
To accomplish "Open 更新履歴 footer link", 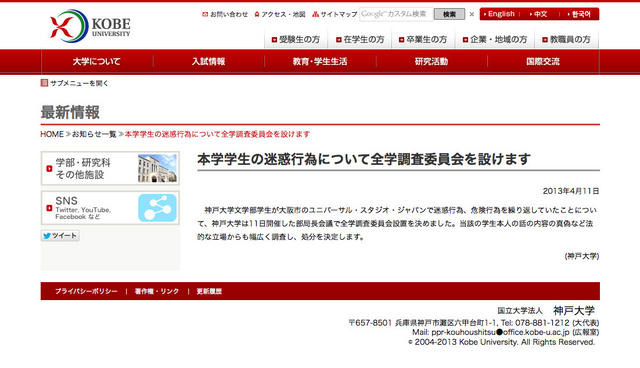I will pos(209,291).
